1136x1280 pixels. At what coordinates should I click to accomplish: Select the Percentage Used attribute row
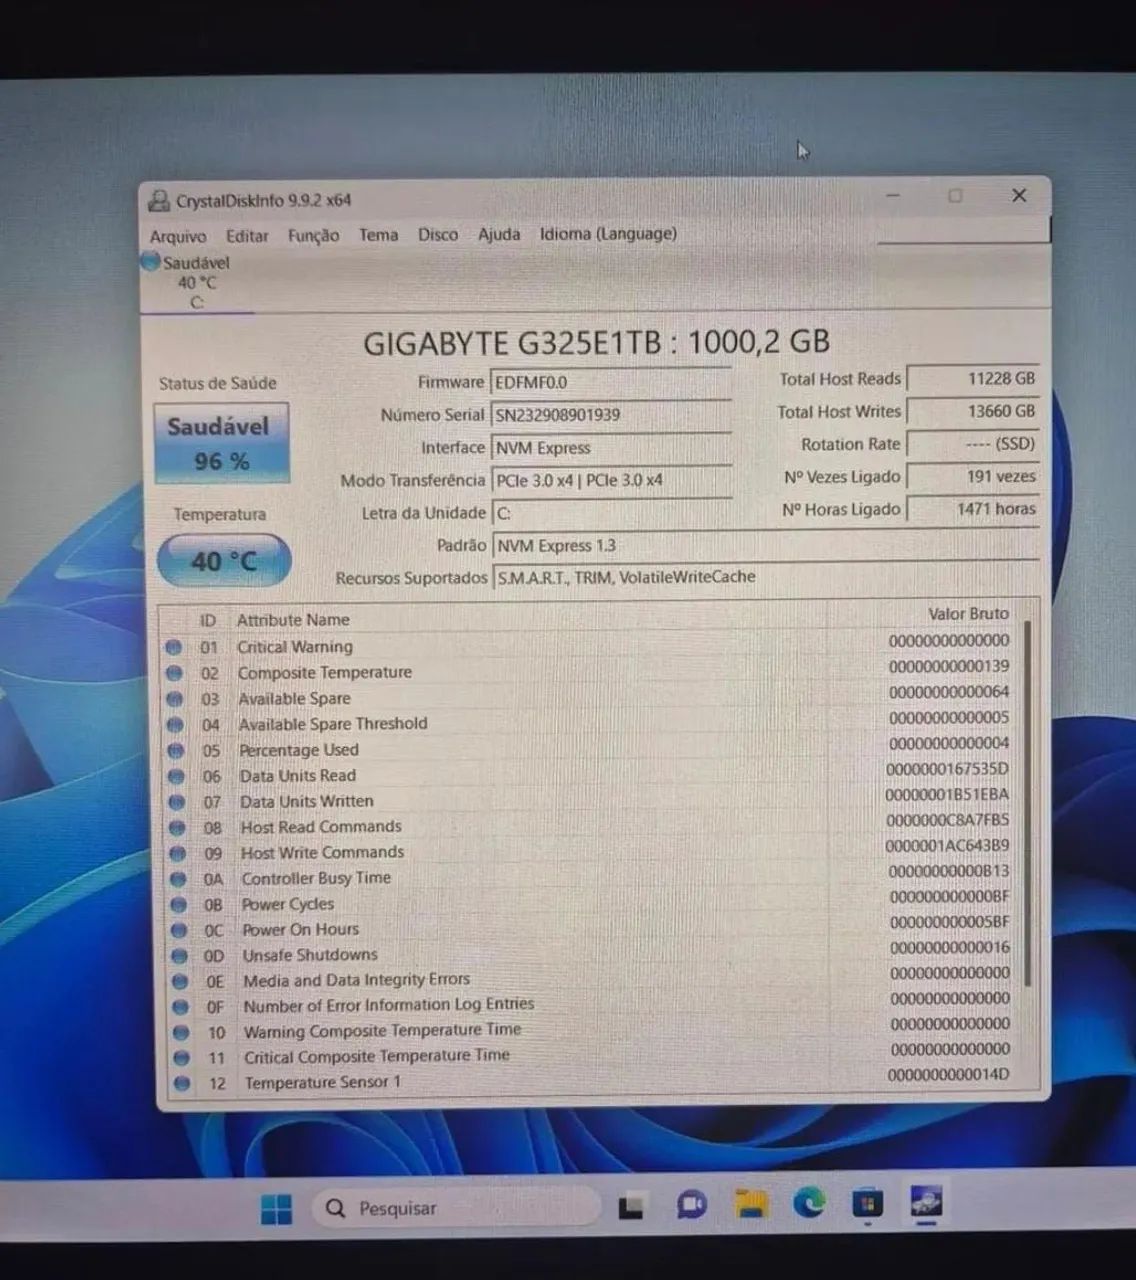(x=590, y=747)
